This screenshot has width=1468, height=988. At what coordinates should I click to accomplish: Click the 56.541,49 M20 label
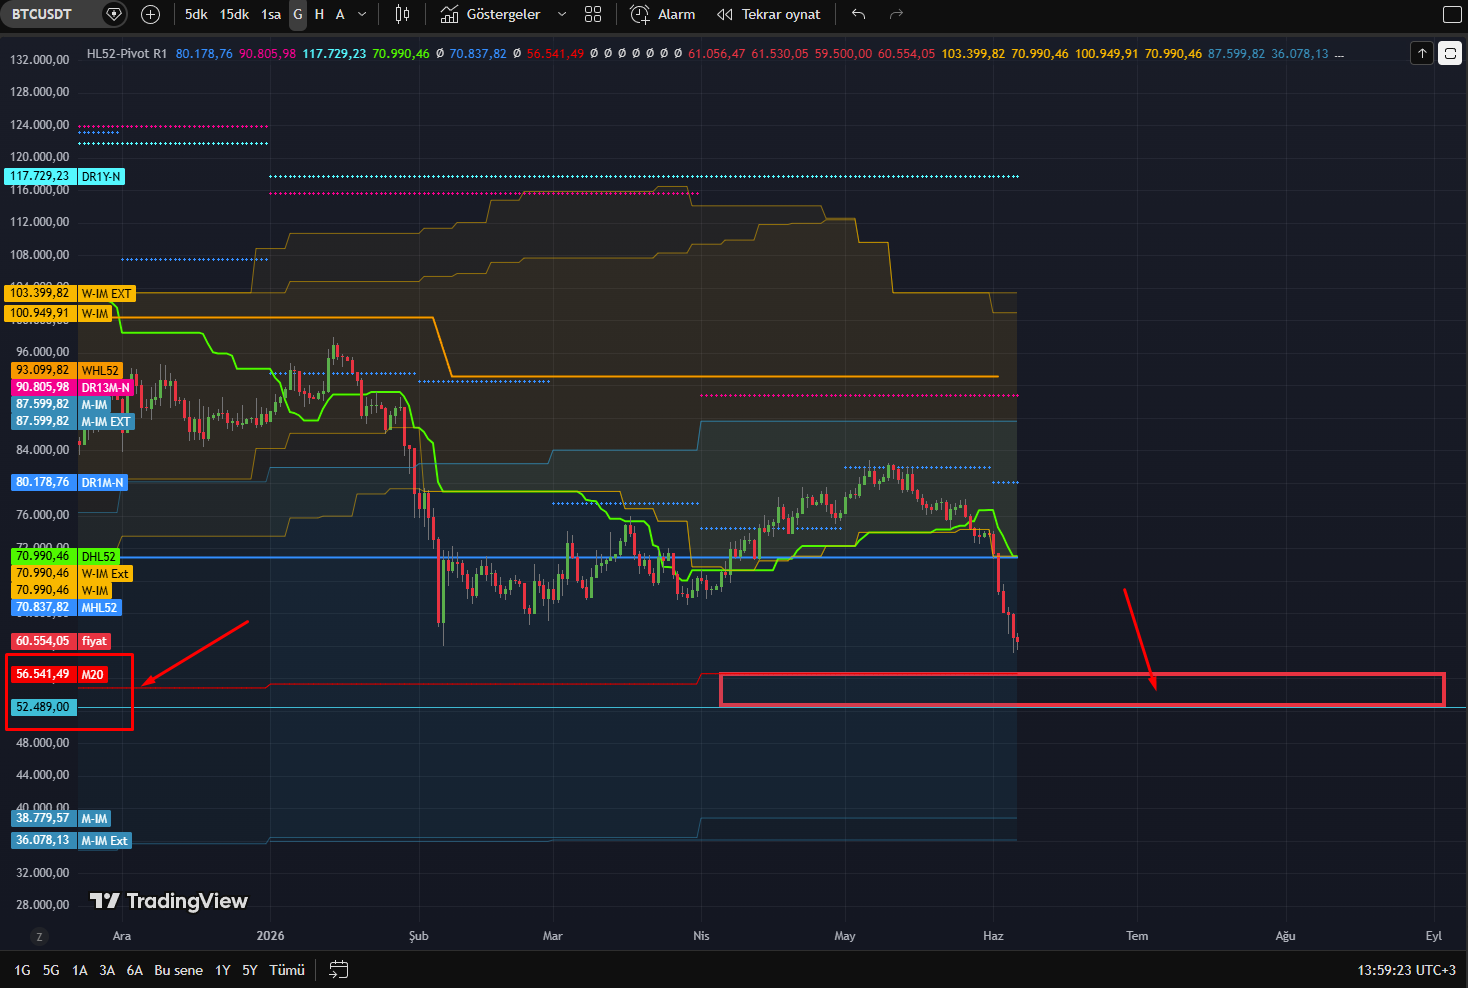[x=60, y=674]
